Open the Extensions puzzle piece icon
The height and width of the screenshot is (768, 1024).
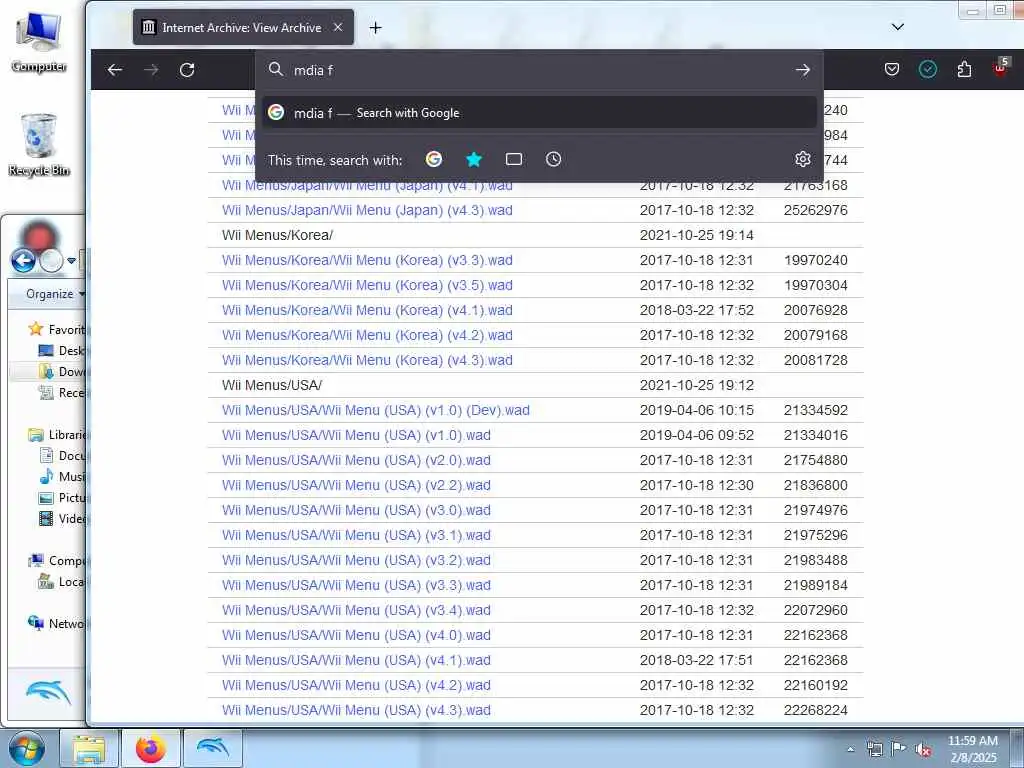click(x=965, y=69)
